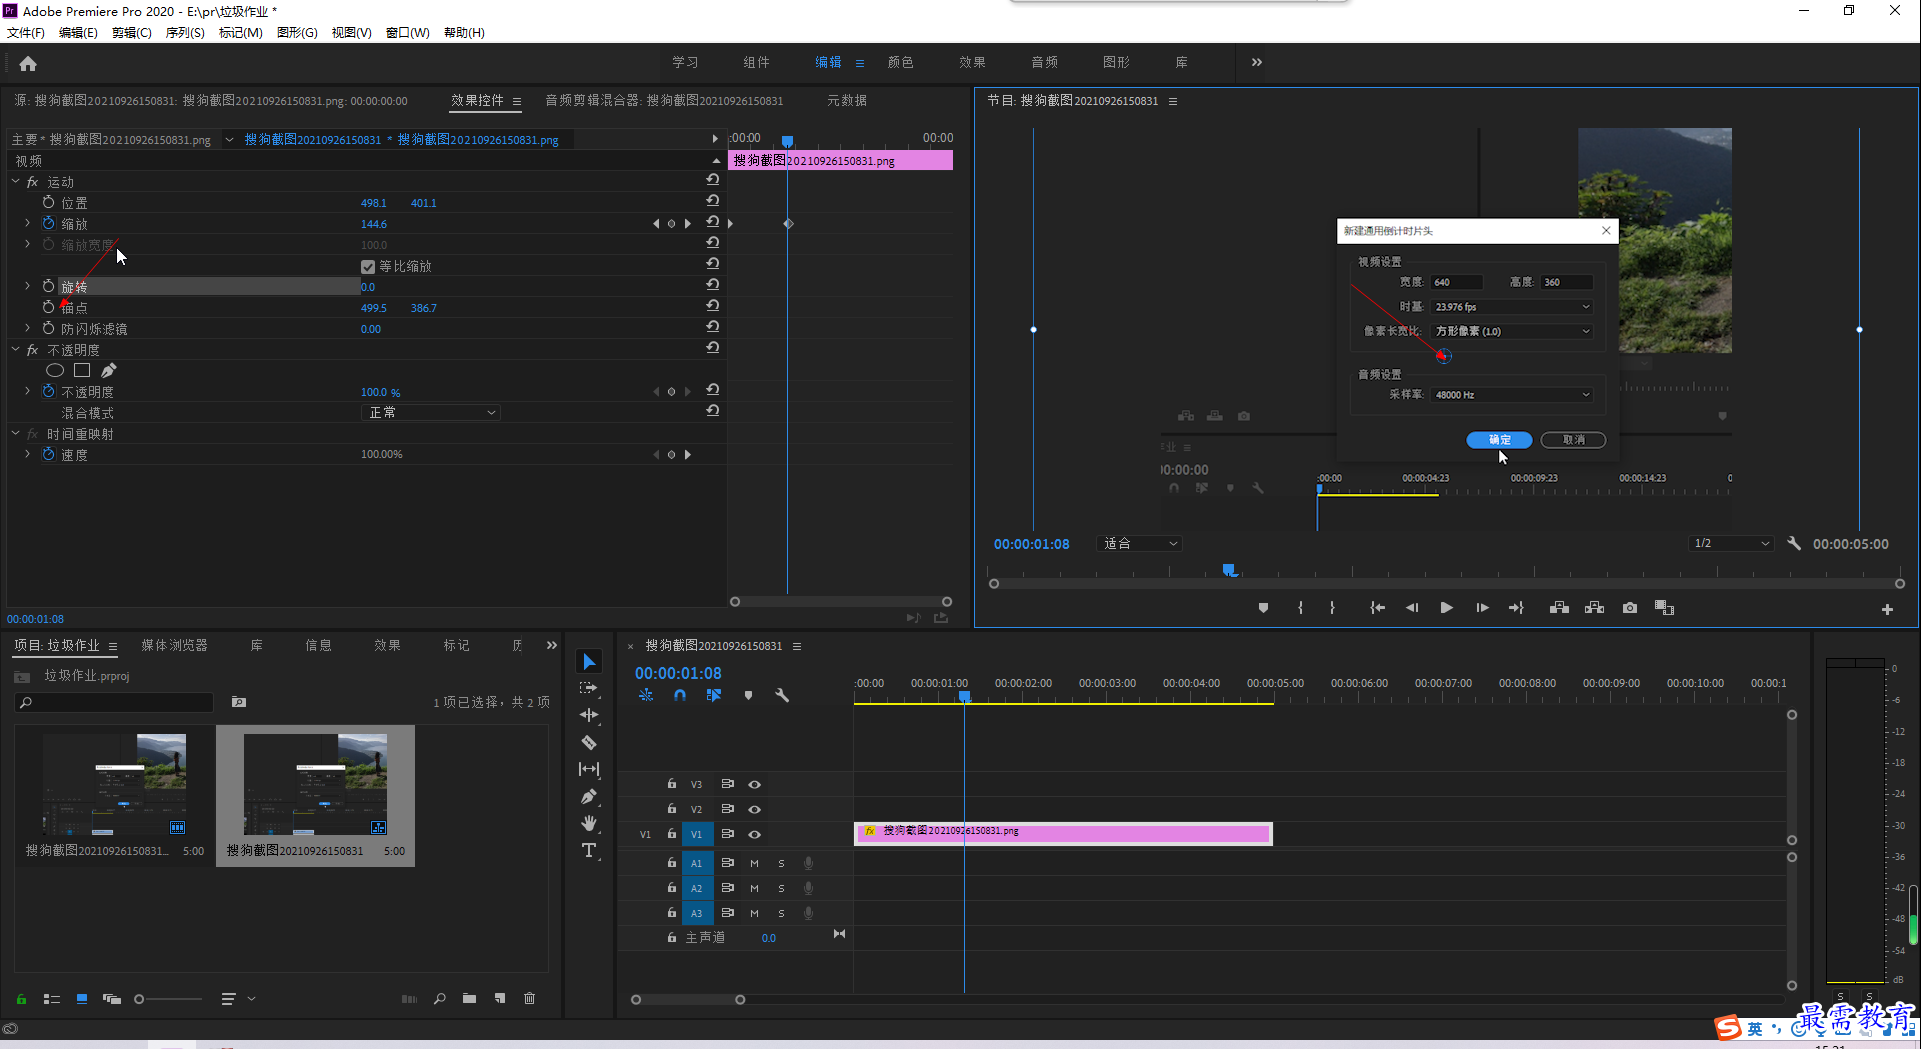The width and height of the screenshot is (1921, 1049).
Task: Select the Type tool
Action: (x=589, y=850)
